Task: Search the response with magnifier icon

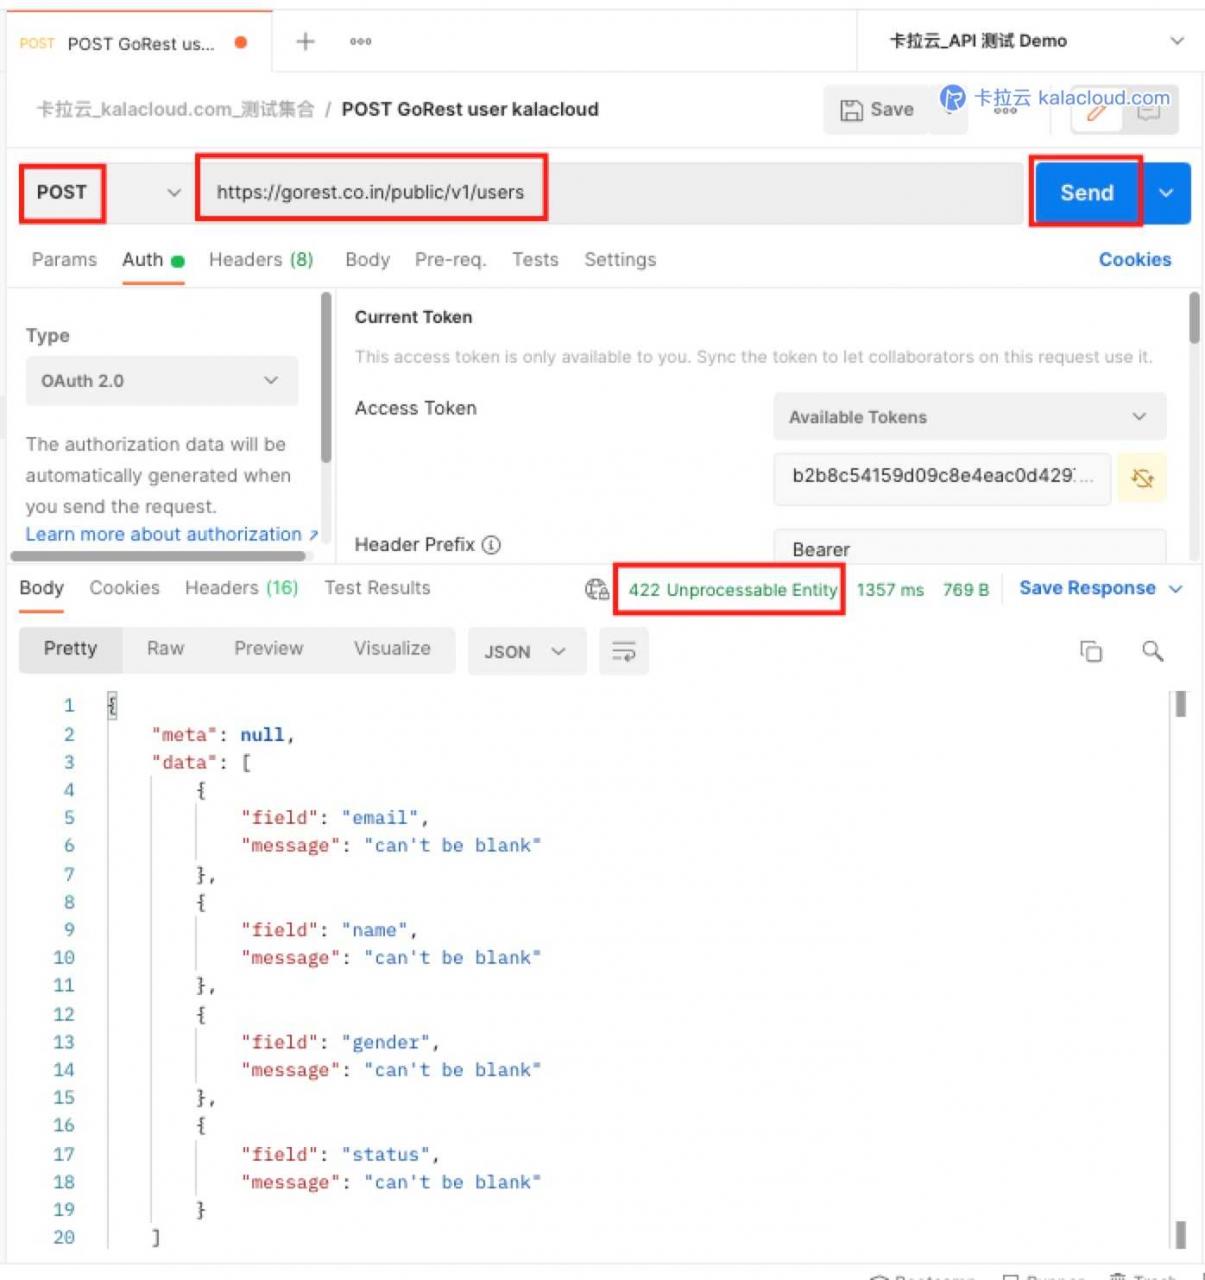Action: [x=1153, y=651]
